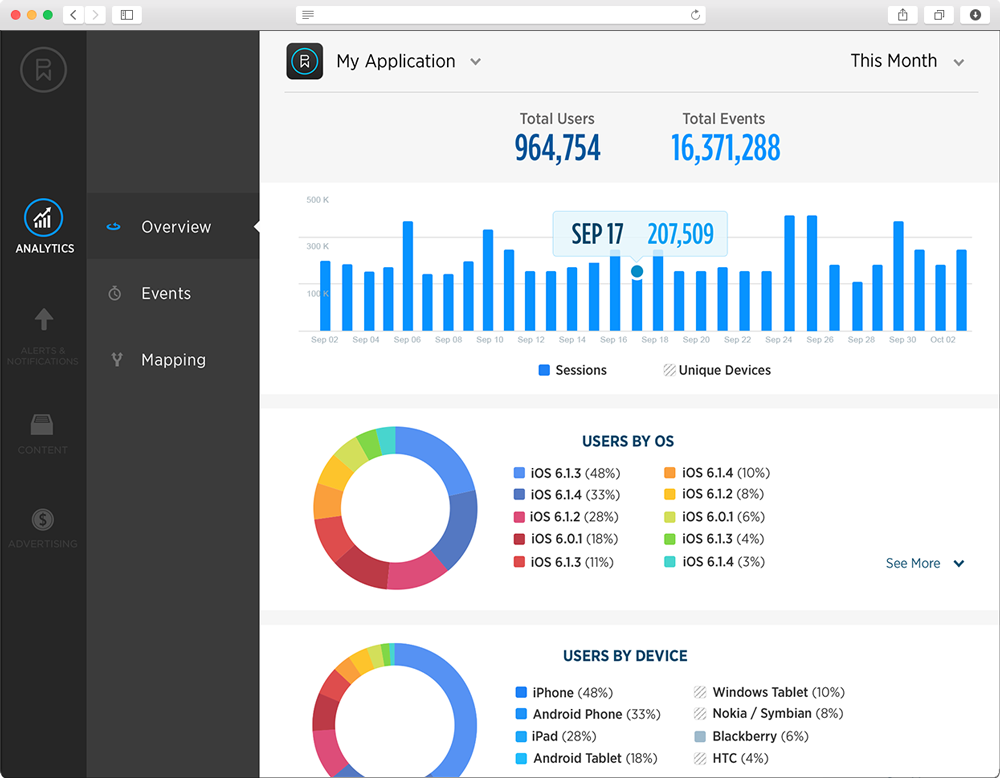Expand the My Application dropdown

(476, 62)
